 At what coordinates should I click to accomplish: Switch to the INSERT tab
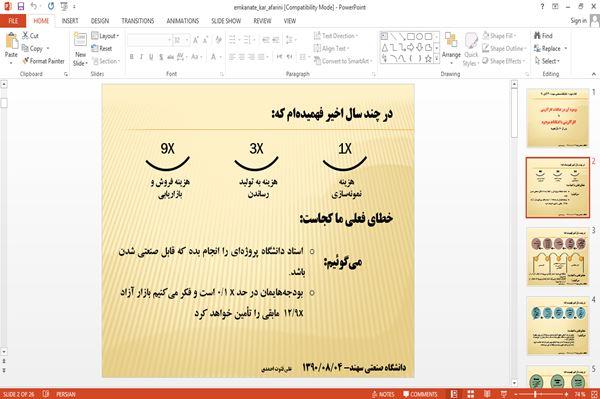pyautogui.click(x=70, y=21)
